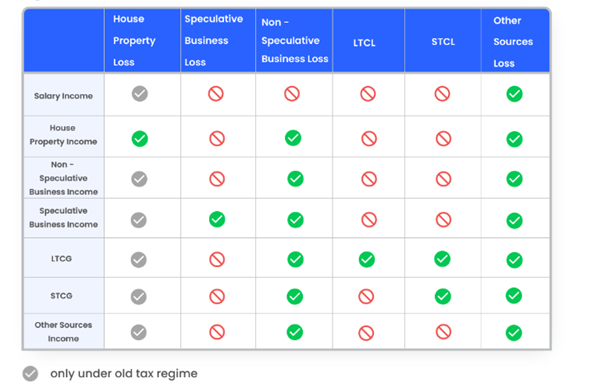This screenshot has width=602, height=388.
Task: Click the prohibited icon for Salary Income Speculative Business Loss
Action: pos(216,94)
